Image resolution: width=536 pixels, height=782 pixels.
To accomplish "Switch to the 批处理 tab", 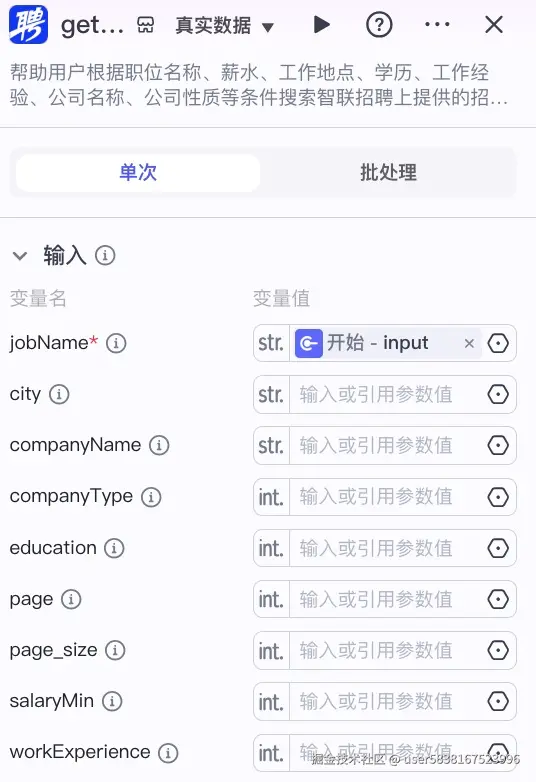I will (388, 173).
